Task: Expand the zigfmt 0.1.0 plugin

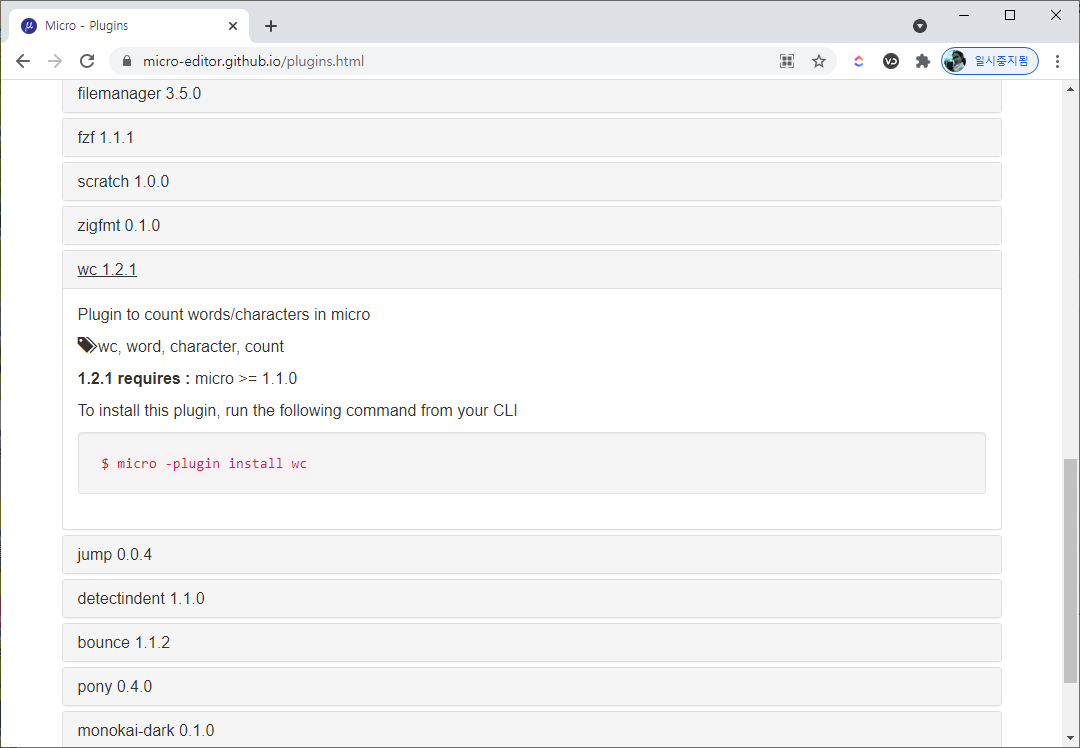Action: pyautogui.click(x=532, y=226)
